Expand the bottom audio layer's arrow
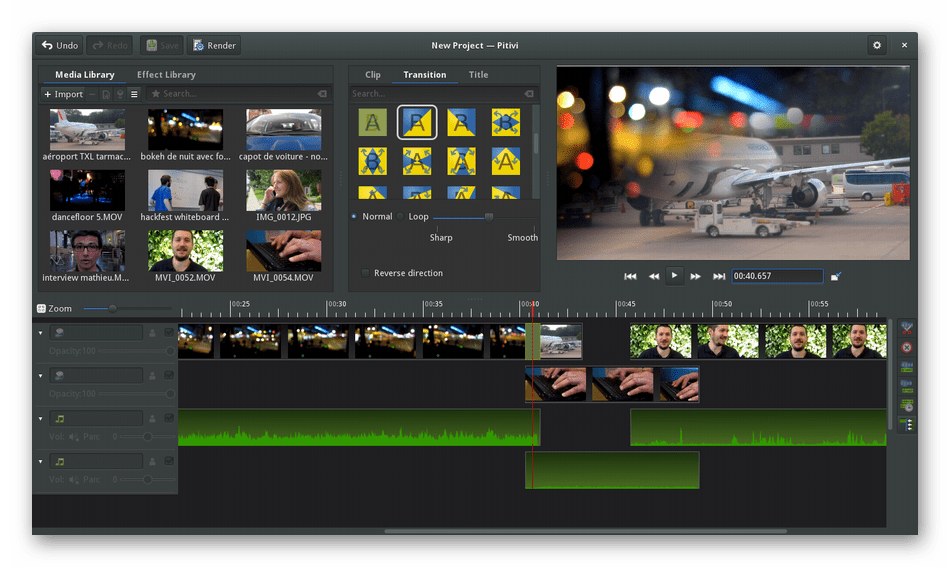950x567 pixels. coord(41,462)
